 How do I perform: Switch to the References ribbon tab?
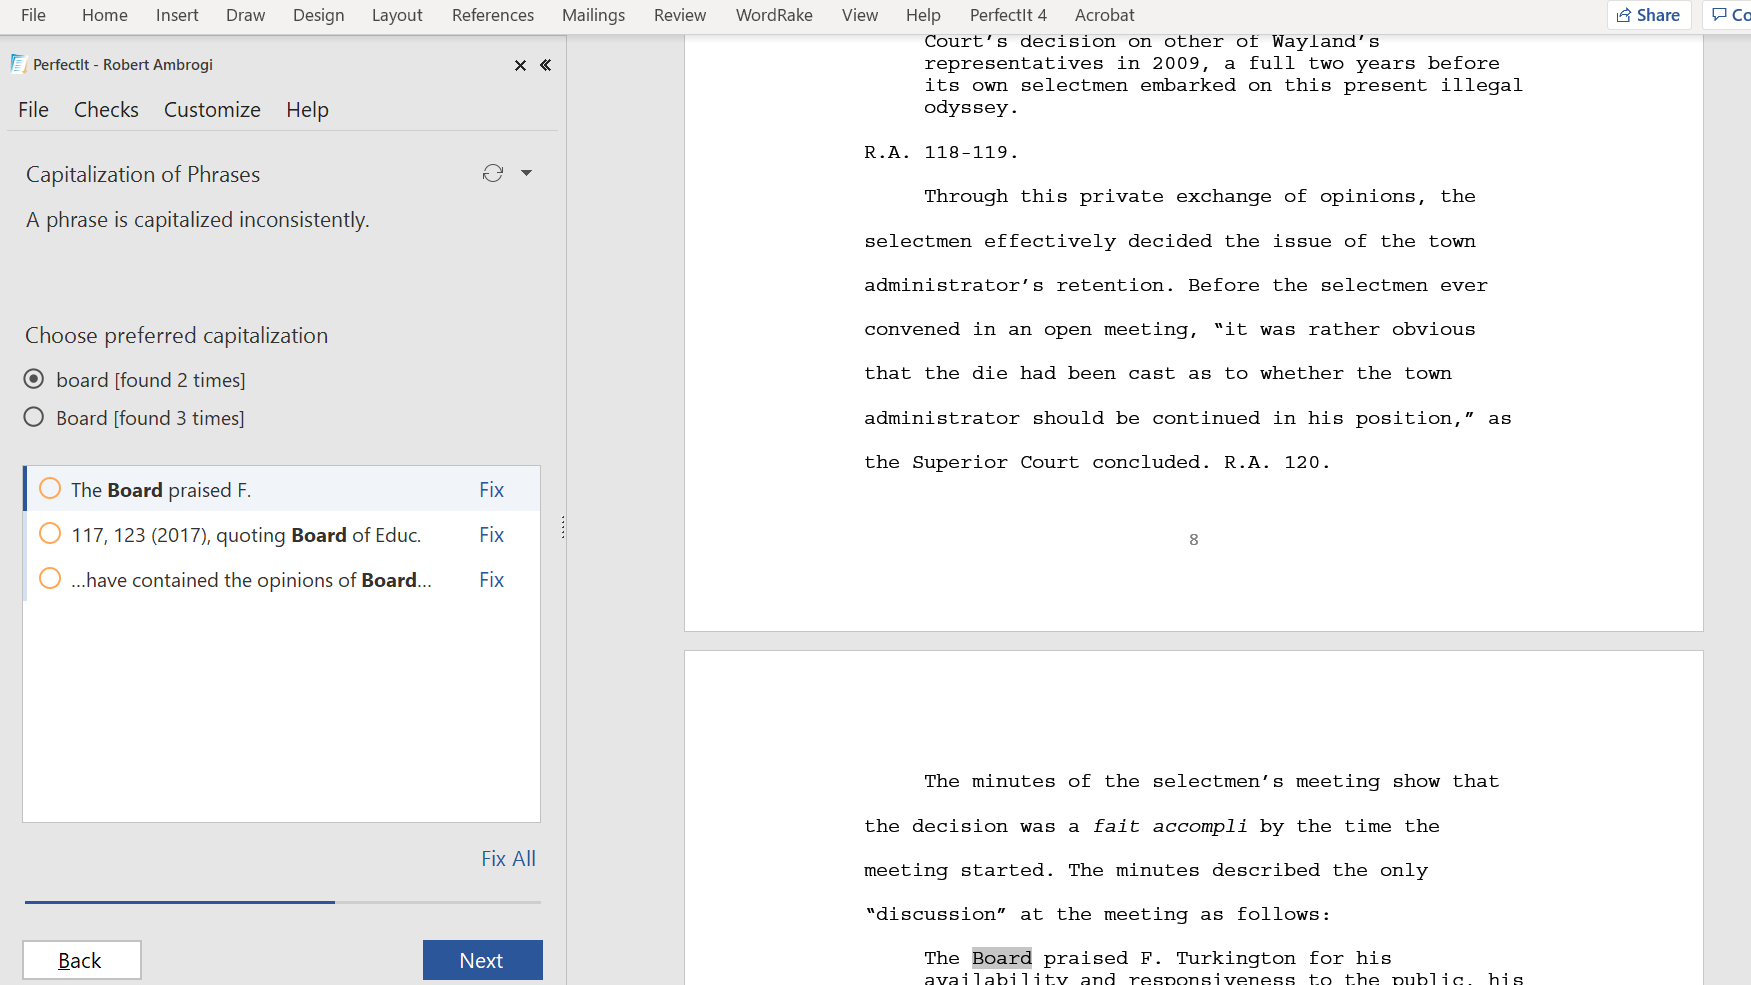click(x=492, y=15)
